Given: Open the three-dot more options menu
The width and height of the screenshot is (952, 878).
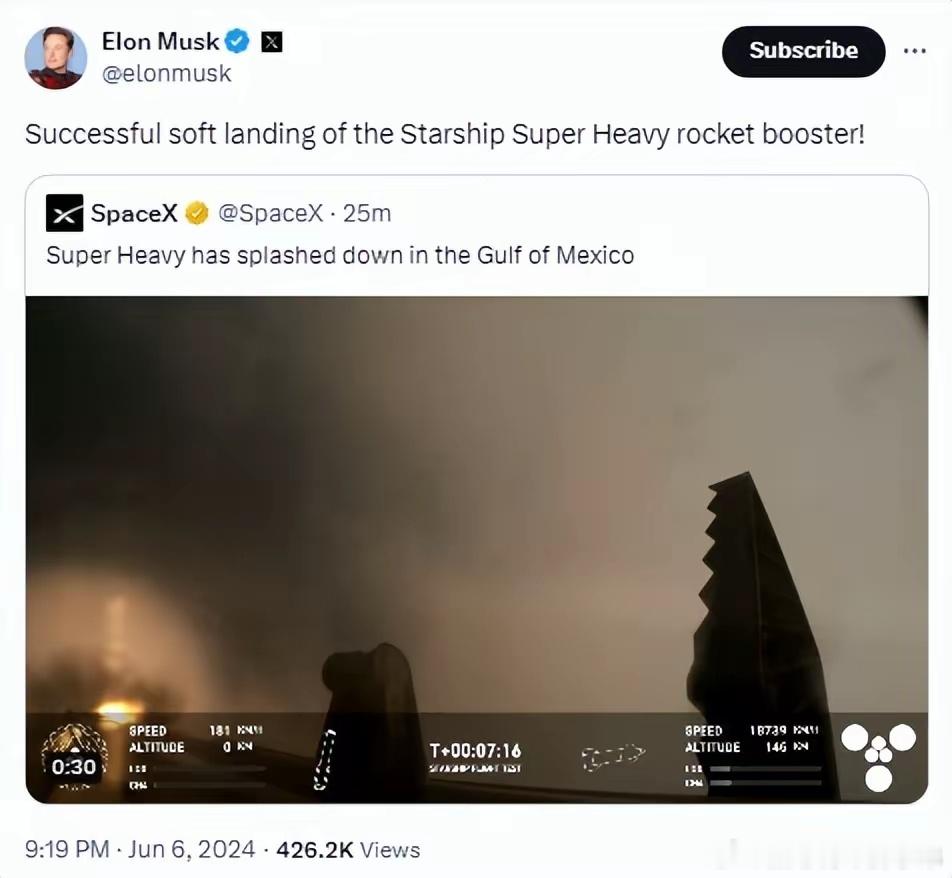Looking at the screenshot, I should click(x=914, y=51).
